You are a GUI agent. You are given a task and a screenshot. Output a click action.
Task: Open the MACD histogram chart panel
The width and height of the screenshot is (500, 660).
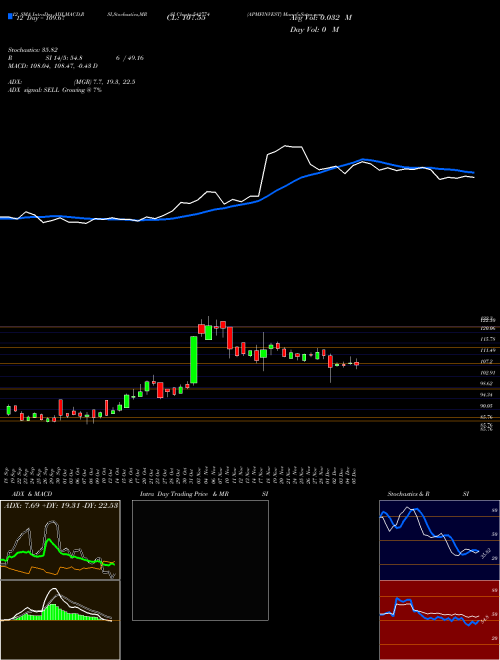click(x=60, y=620)
